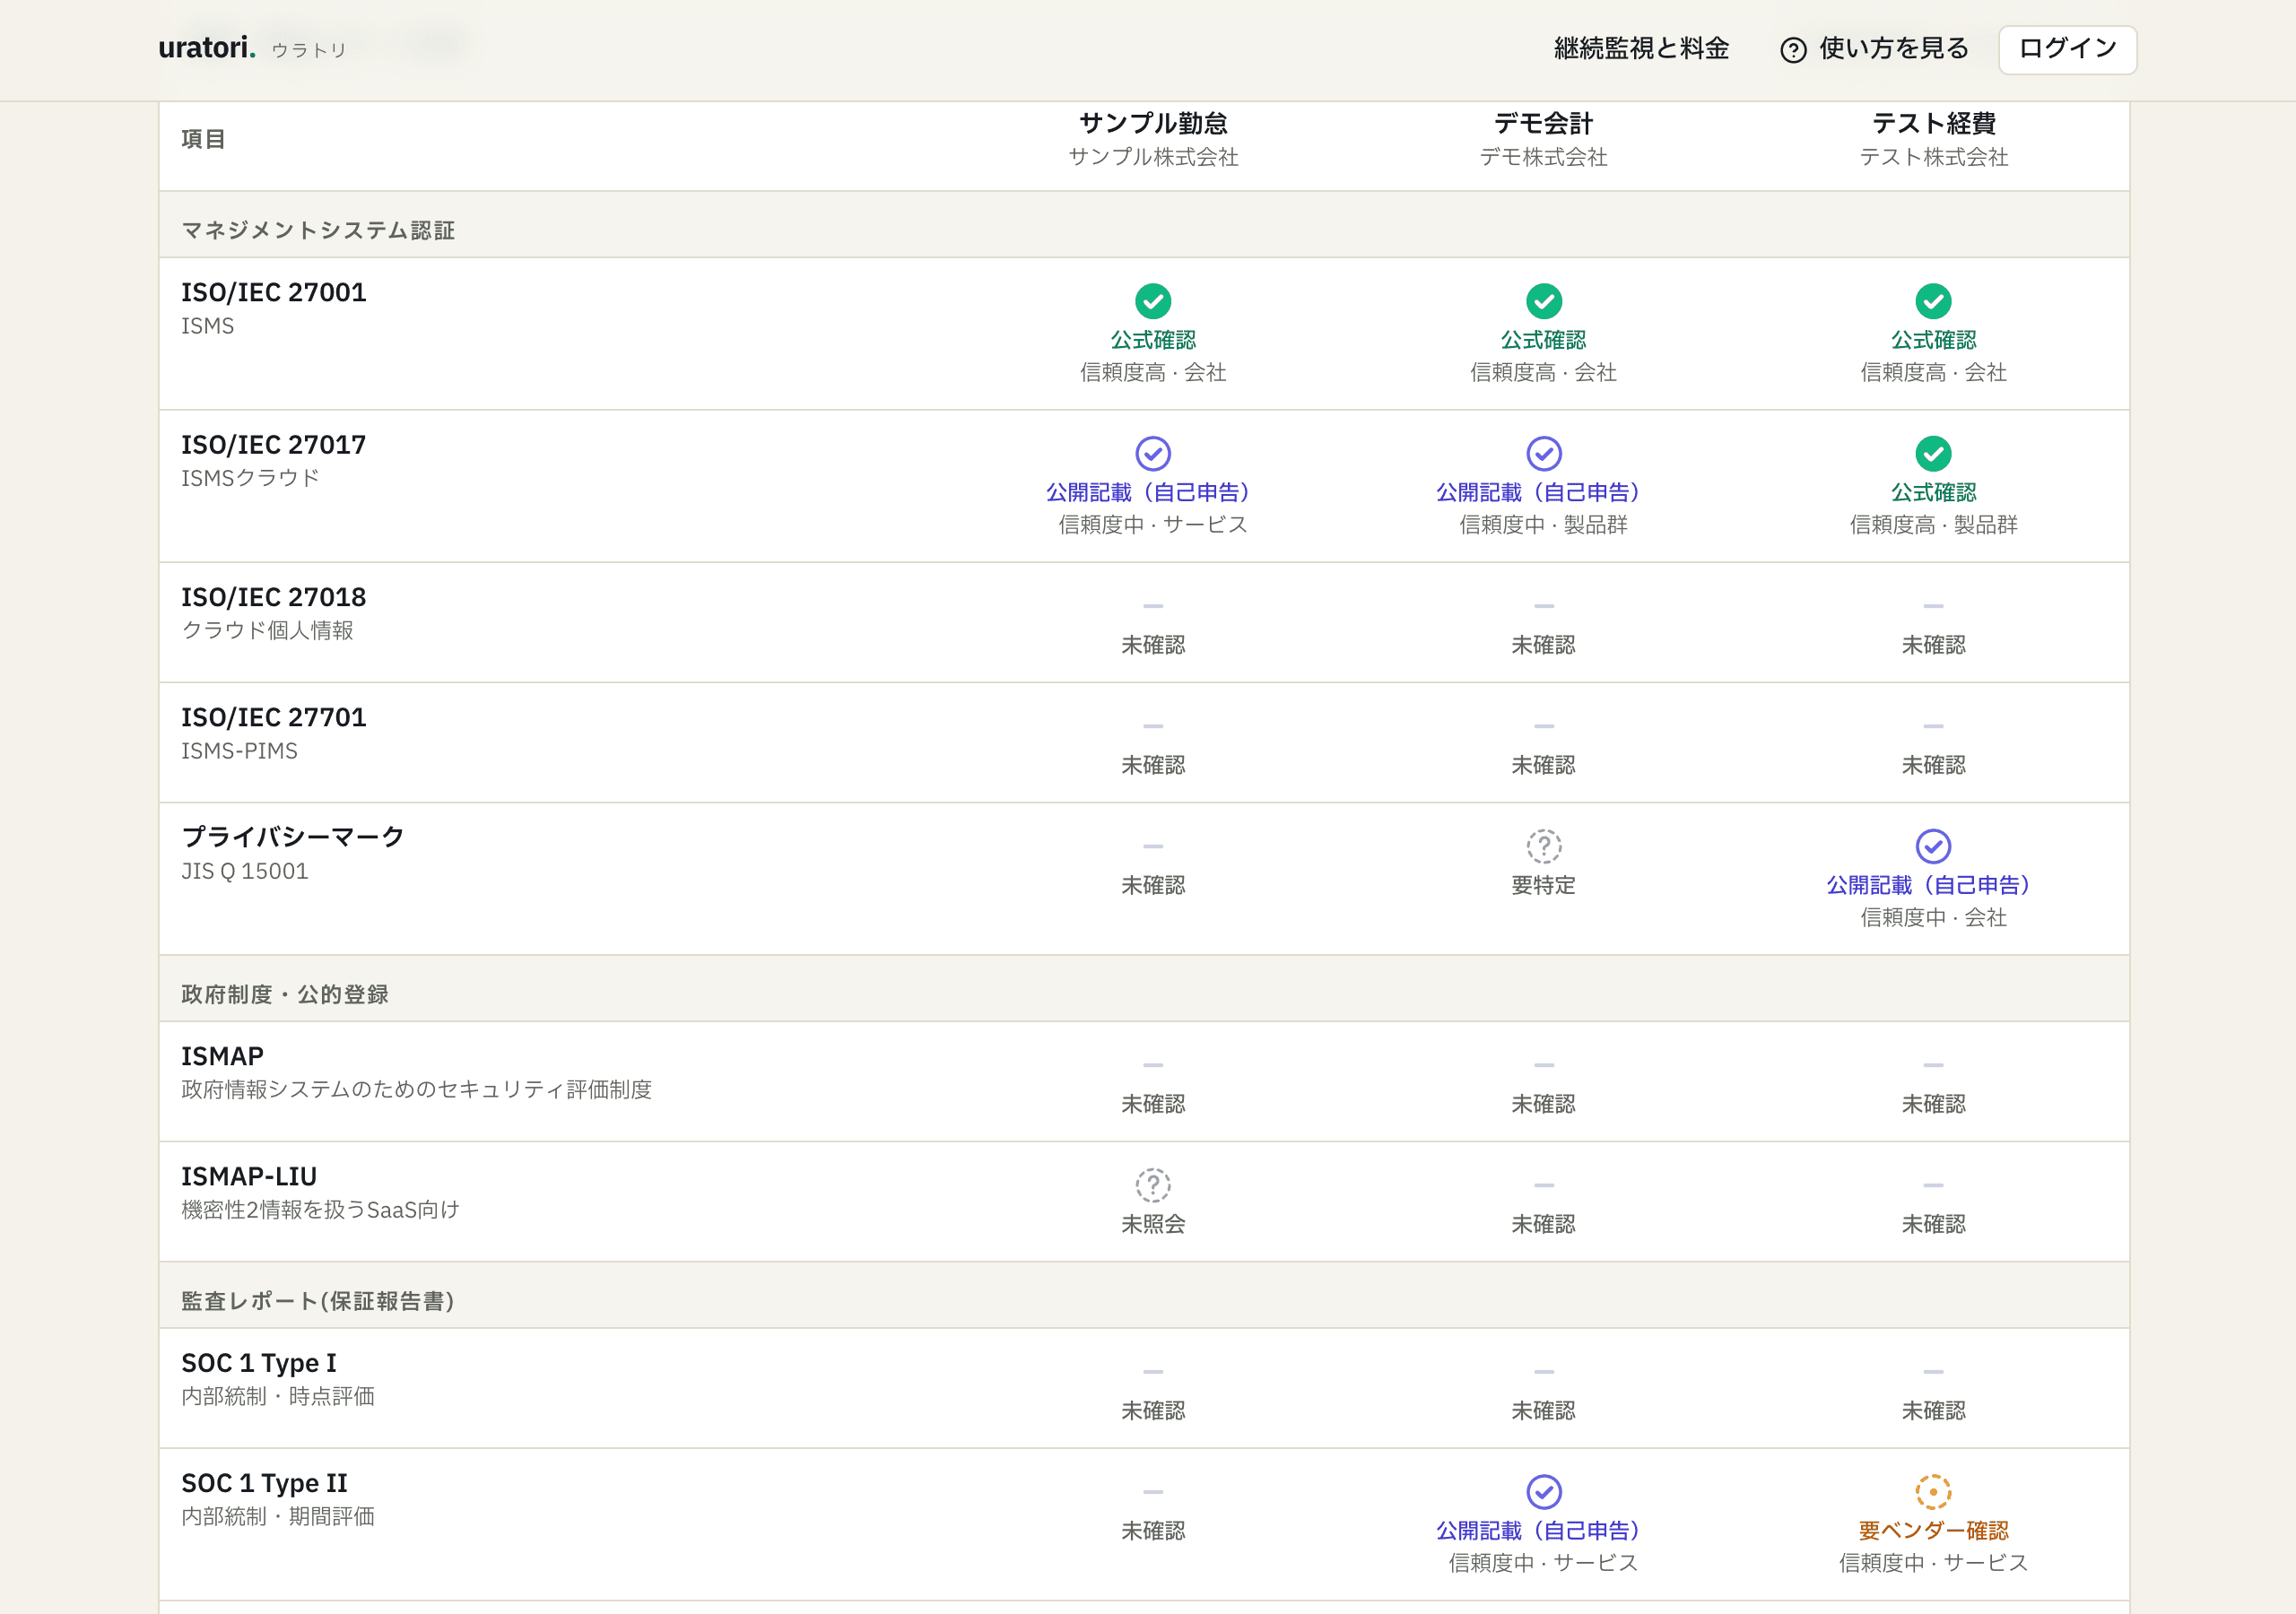Click 公式確認 for テスト経費 ISO/IEC 27017
The image size is (2296, 1614).
click(x=1933, y=492)
